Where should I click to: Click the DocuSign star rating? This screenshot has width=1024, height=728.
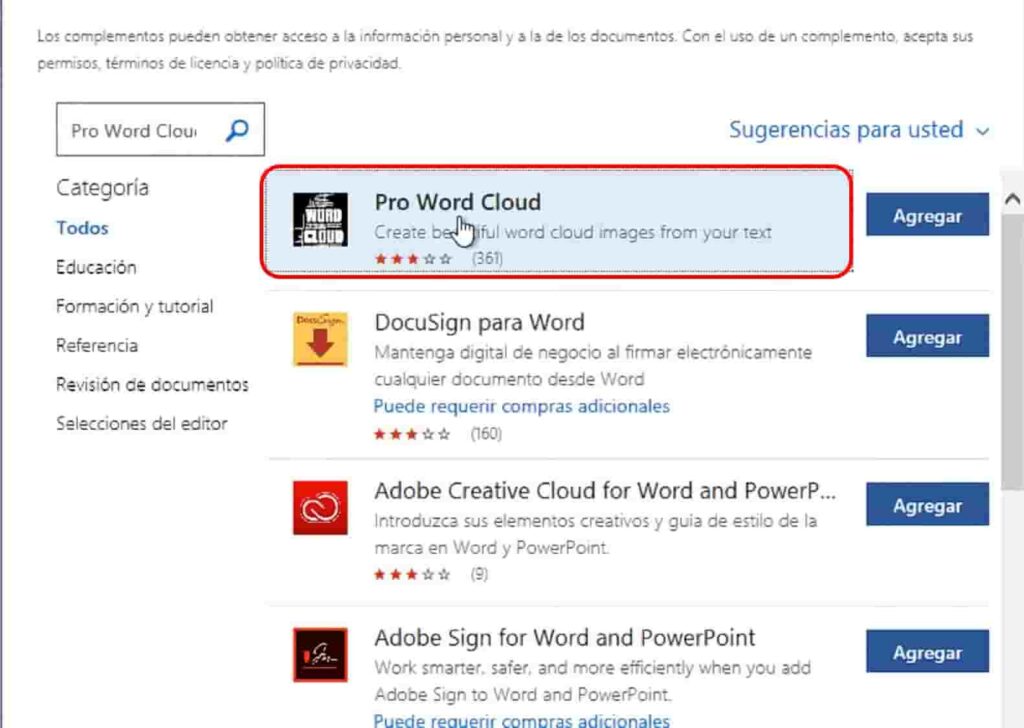point(413,435)
